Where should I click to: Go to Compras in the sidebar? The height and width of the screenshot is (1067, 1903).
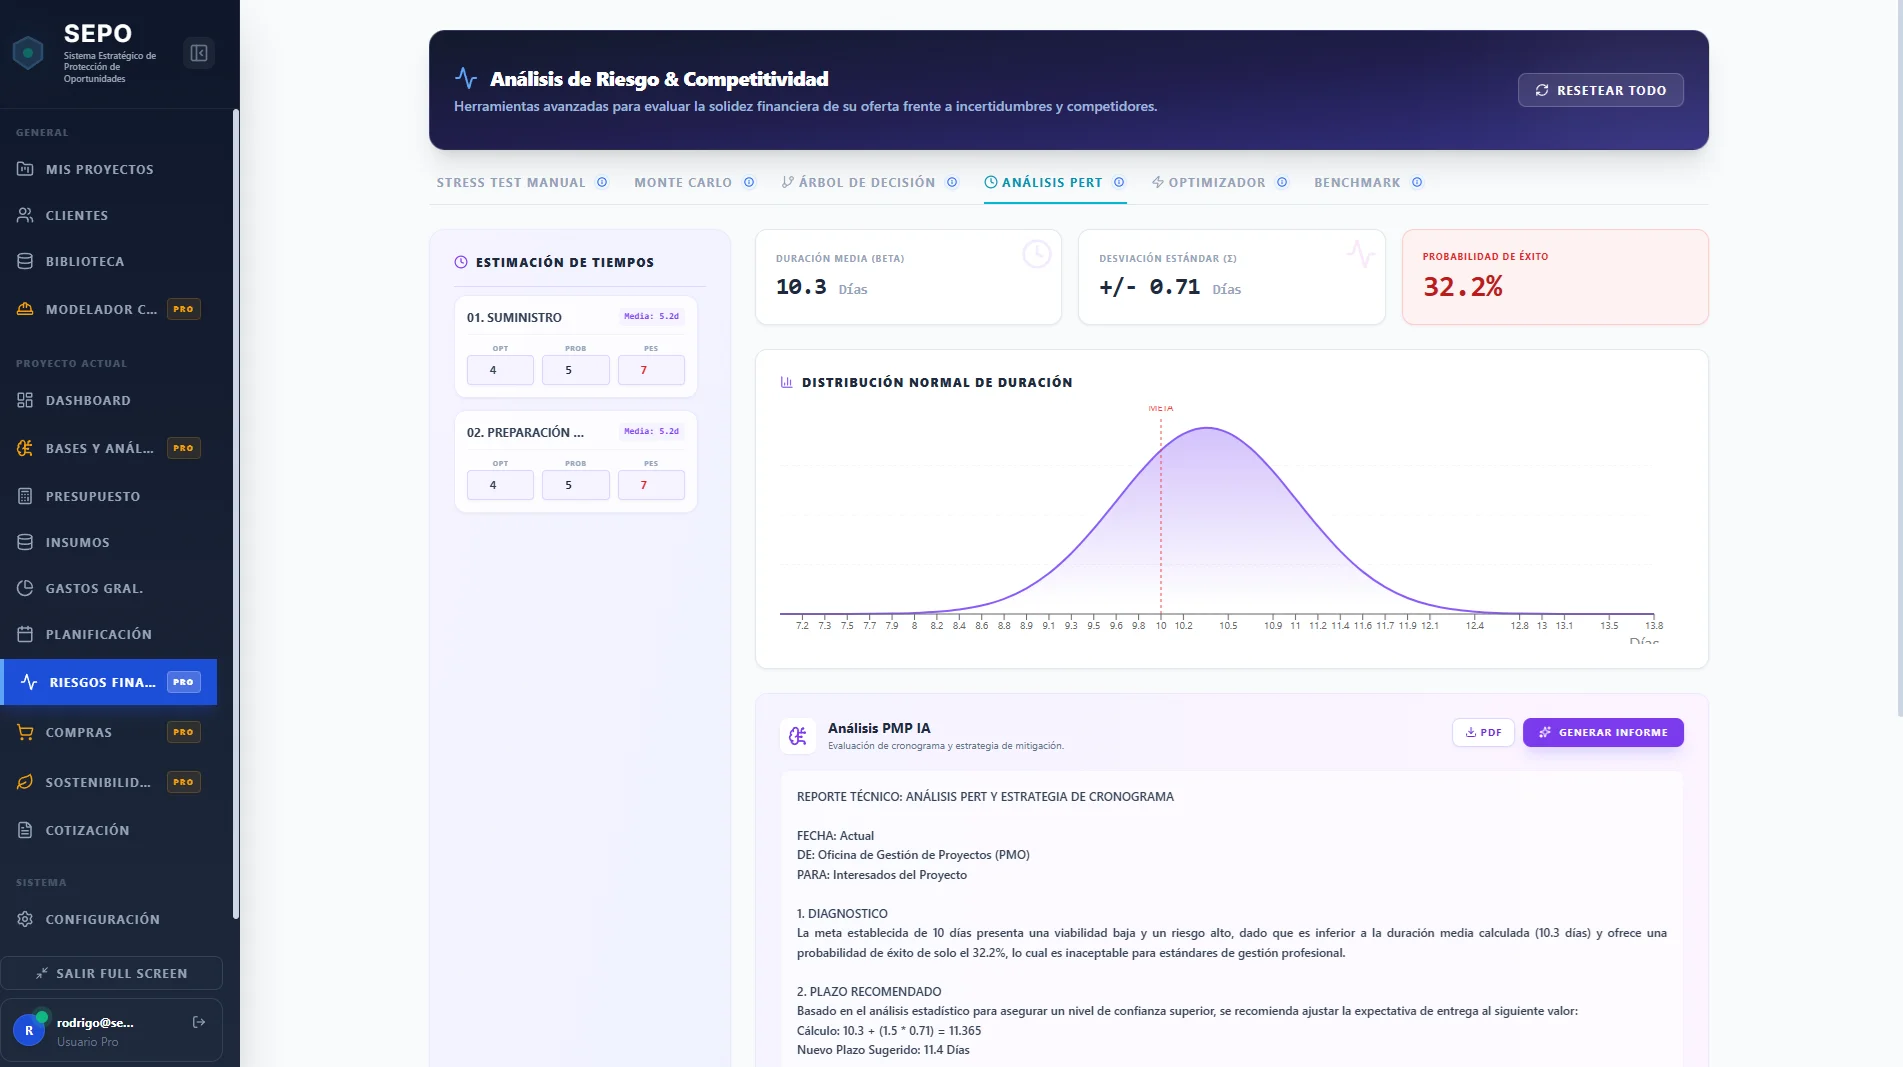pos(79,732)
